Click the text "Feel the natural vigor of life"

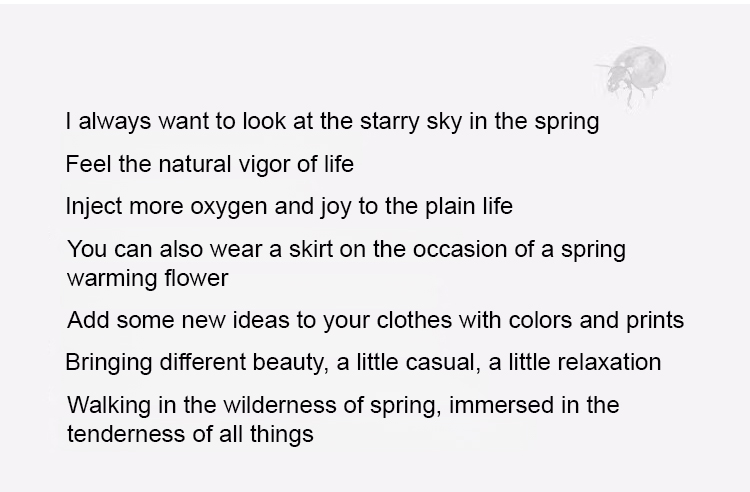[209, 163]
